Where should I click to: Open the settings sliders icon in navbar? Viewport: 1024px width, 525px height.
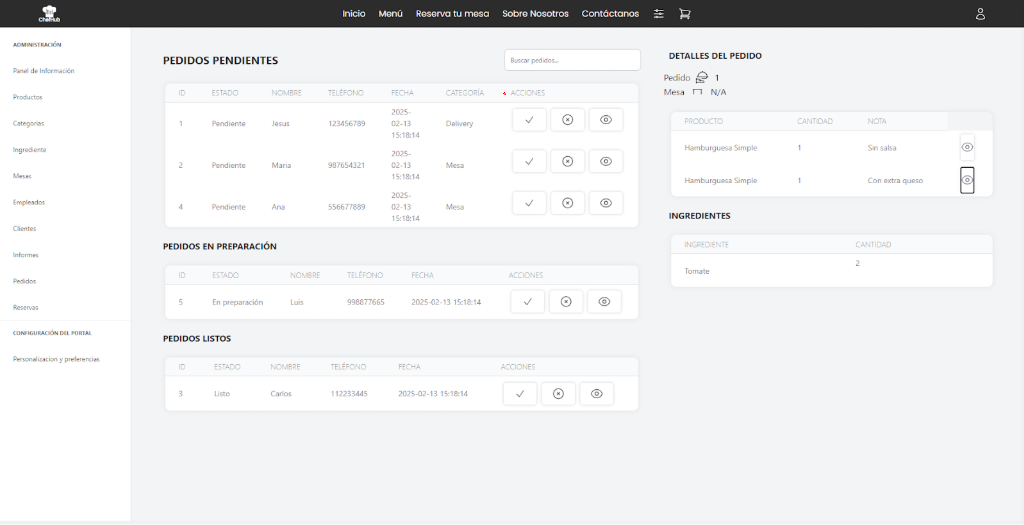click(x=659, y=14)
